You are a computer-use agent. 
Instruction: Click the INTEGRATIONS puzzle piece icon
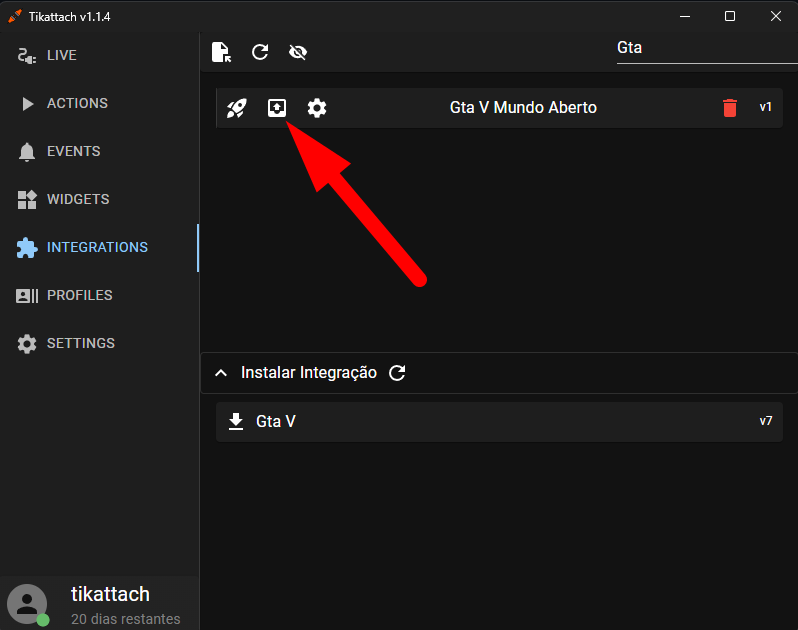pos(27,248)
